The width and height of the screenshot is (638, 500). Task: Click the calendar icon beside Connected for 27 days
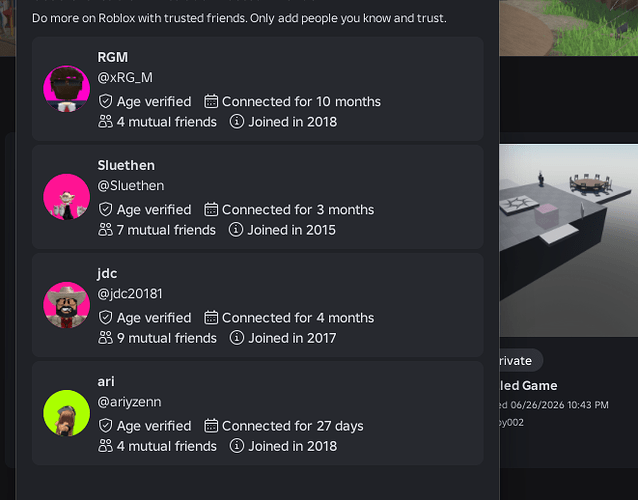(x=211, y=426)
